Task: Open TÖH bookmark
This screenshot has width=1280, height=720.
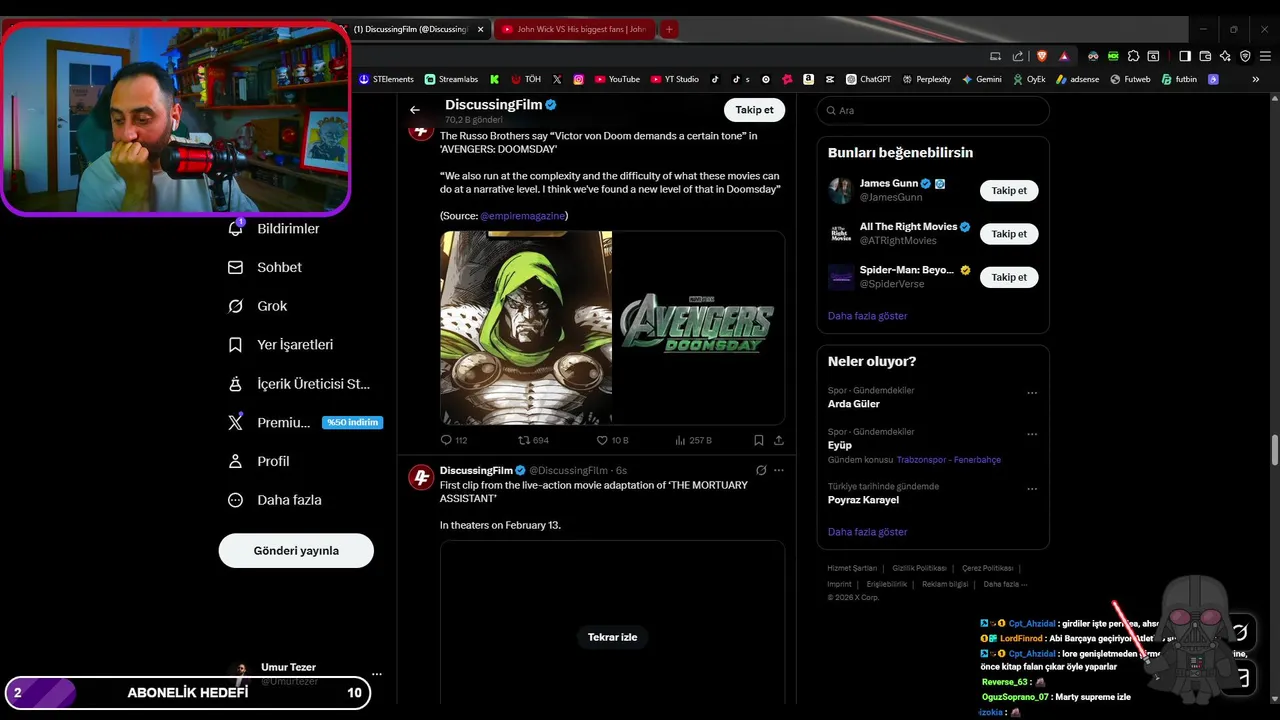Action: pos(526,79)
